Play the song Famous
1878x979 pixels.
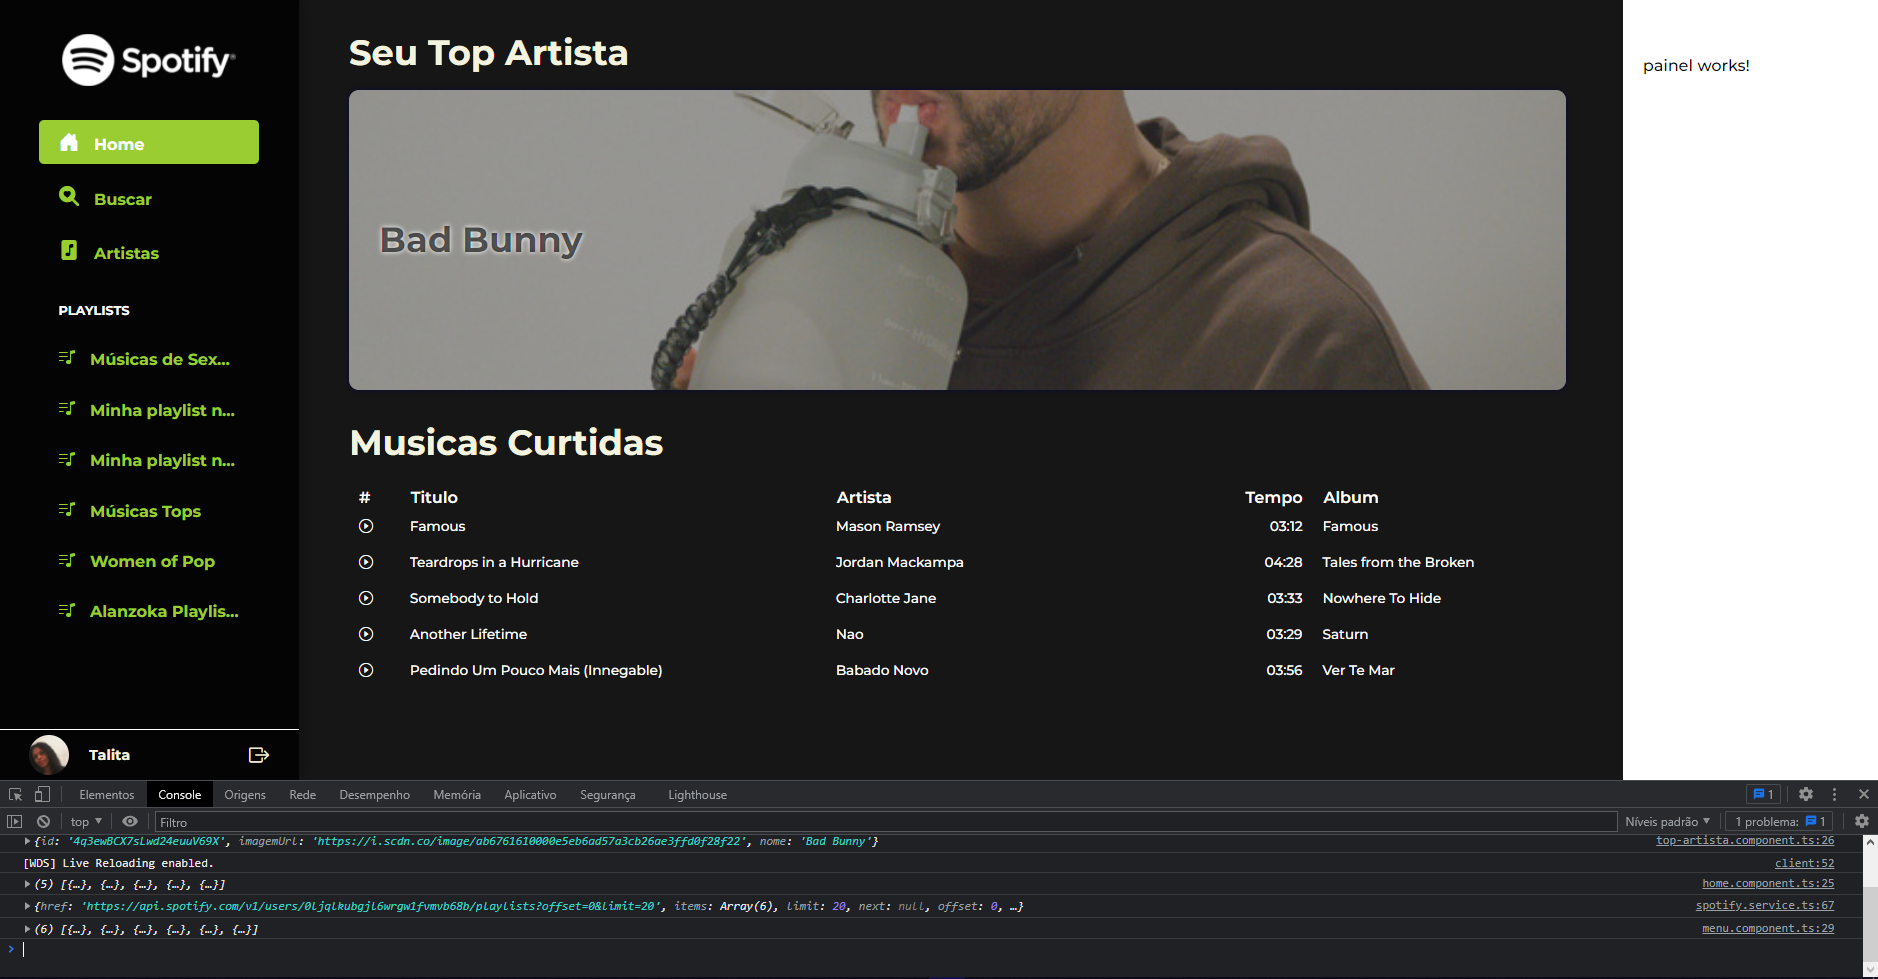[366, 526]
